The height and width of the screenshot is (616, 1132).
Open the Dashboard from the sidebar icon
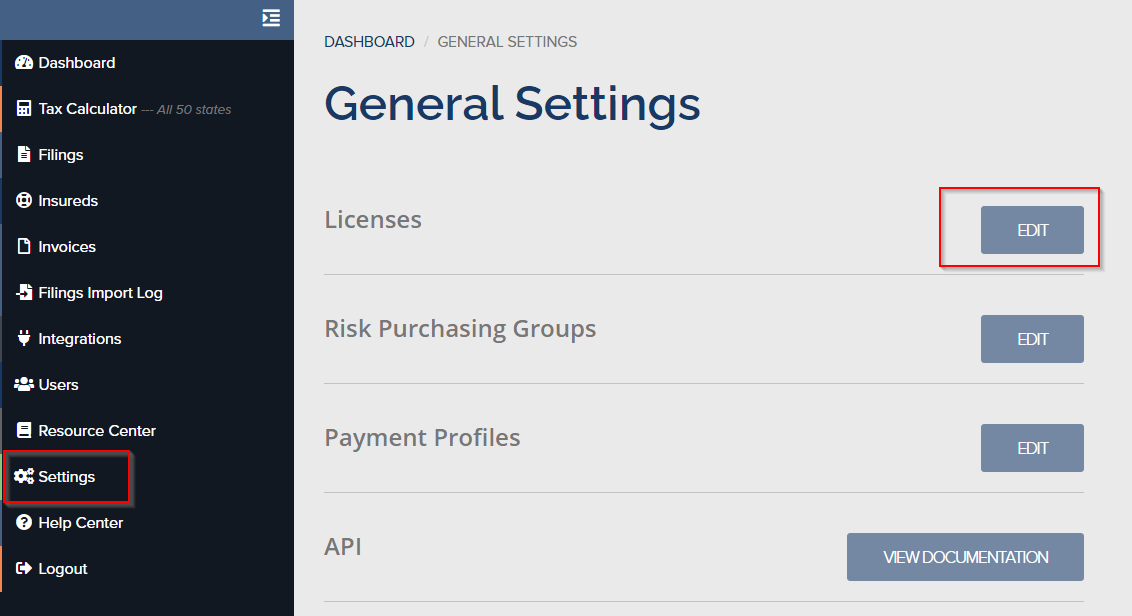24,62
